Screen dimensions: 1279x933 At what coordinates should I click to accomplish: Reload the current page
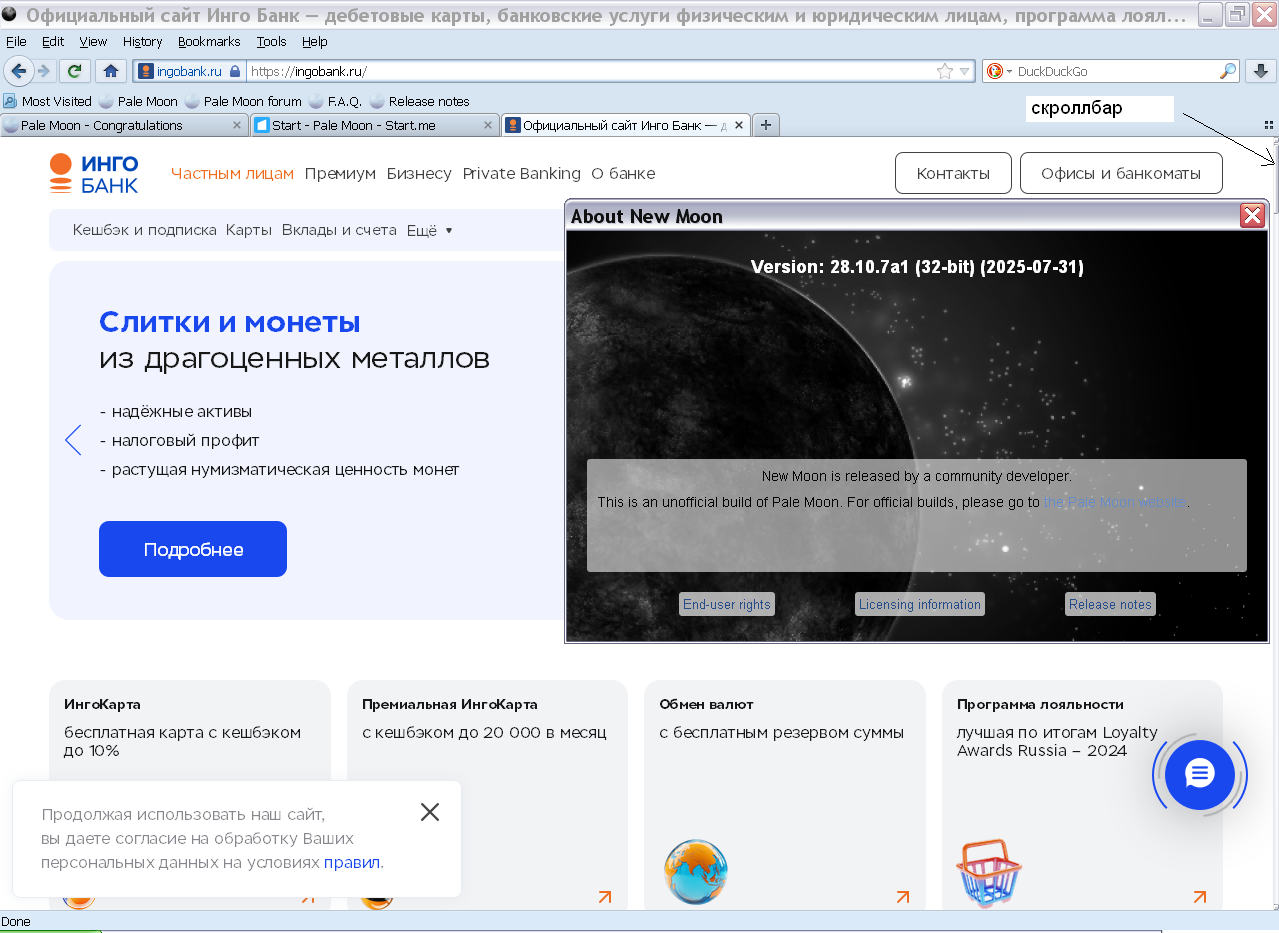[74, 71]
